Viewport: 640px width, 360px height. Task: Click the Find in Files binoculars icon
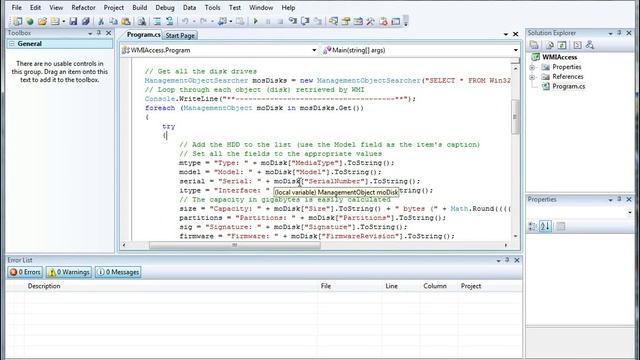click(142, 21)
